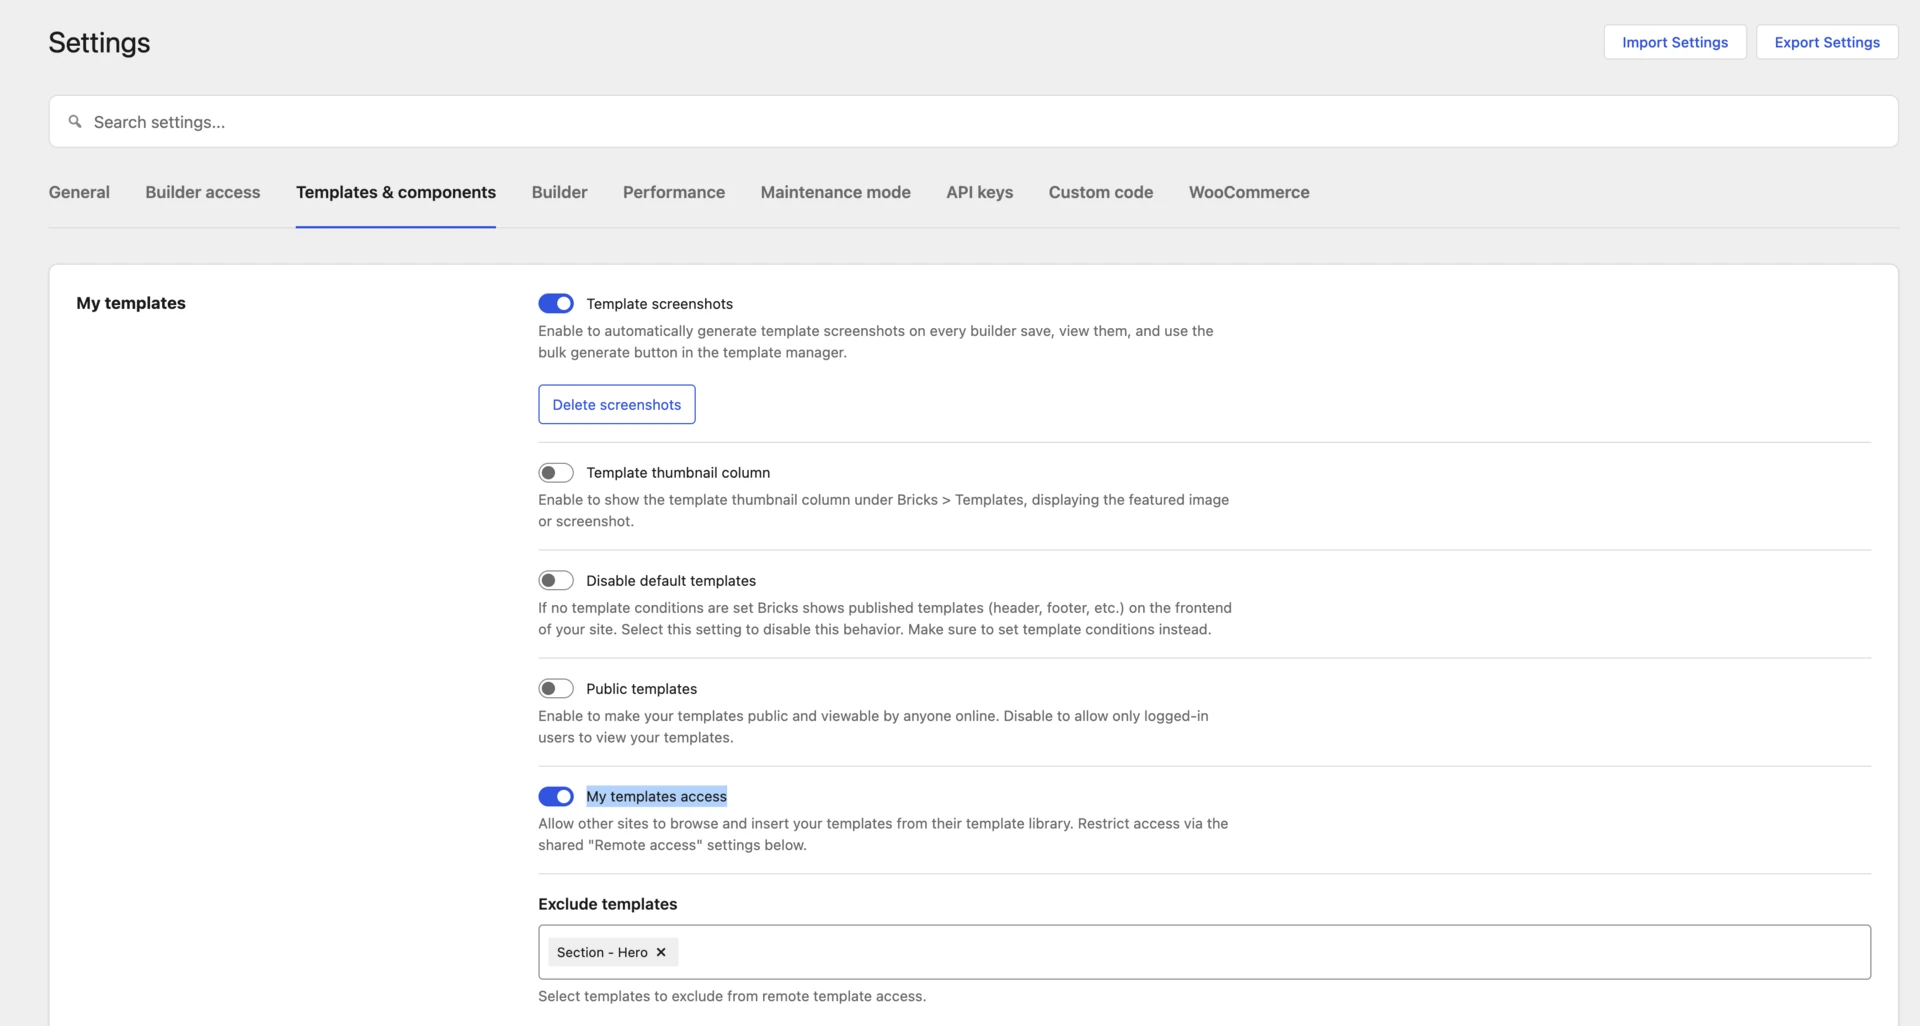The width and height of the screenshot is (1920, 1026).
Task: Go to the Builder tab
Action: tap(559, 192)
